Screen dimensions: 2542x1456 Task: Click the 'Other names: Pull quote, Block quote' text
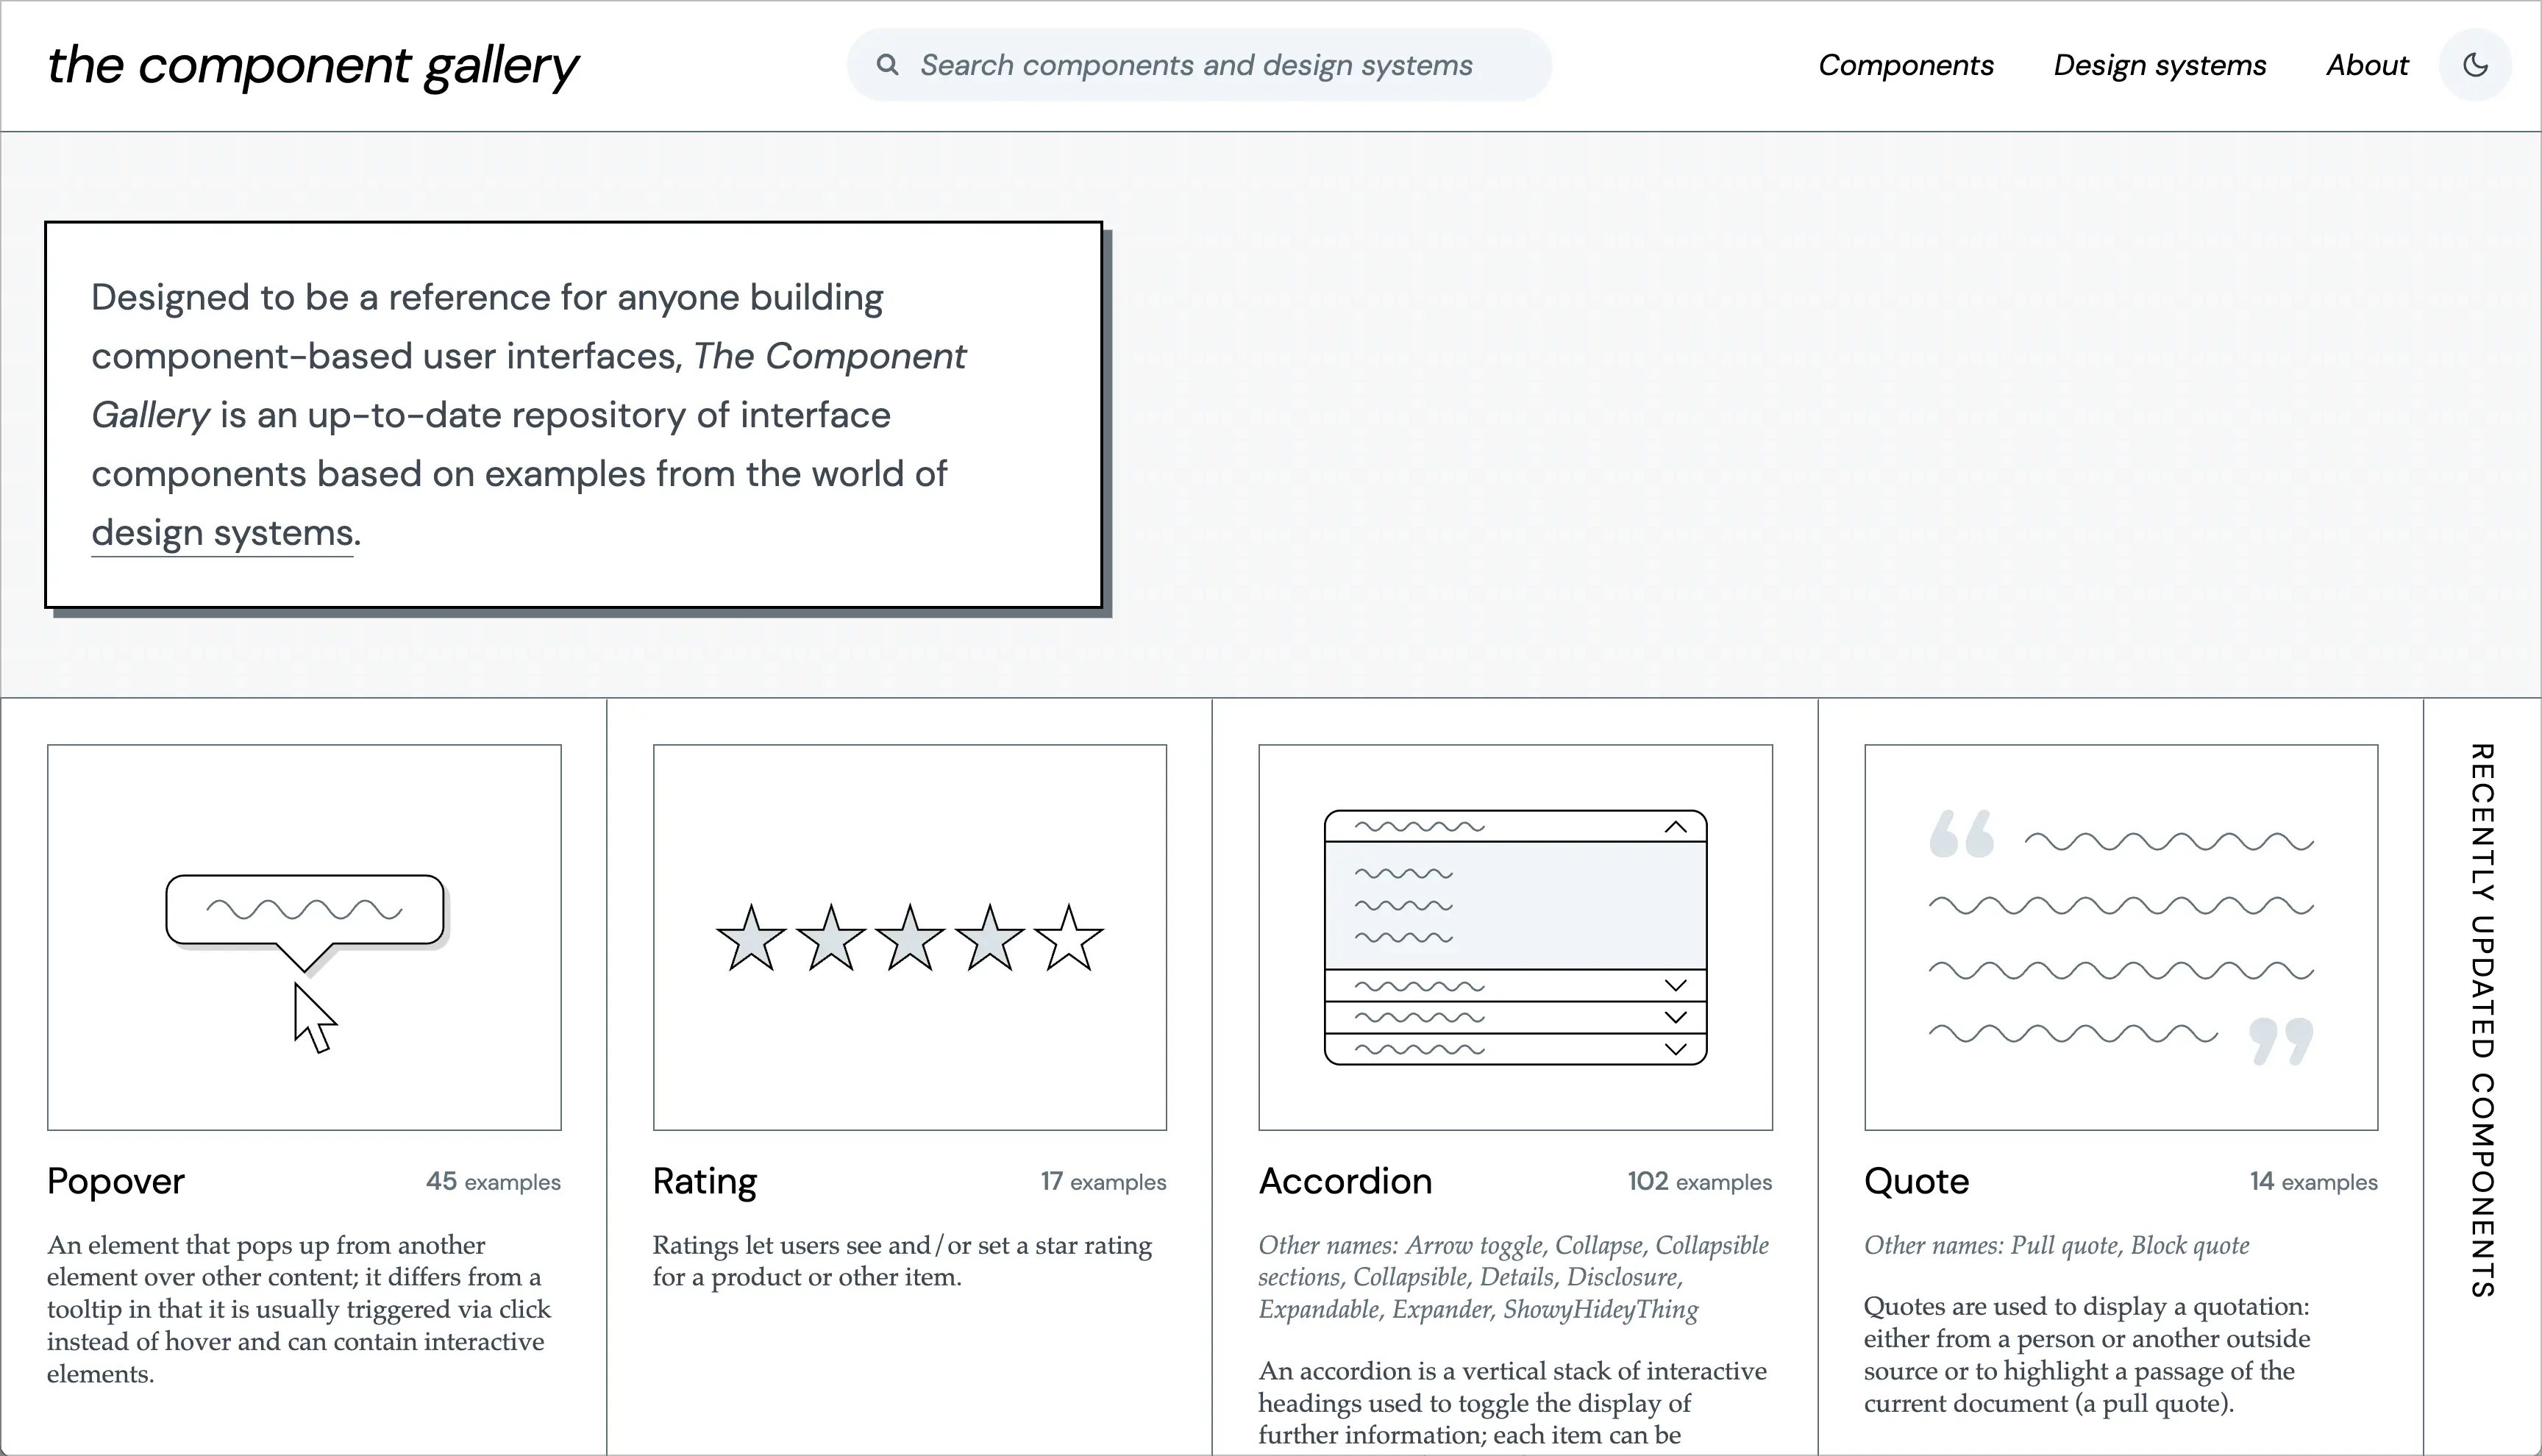click(2057, 1245)
